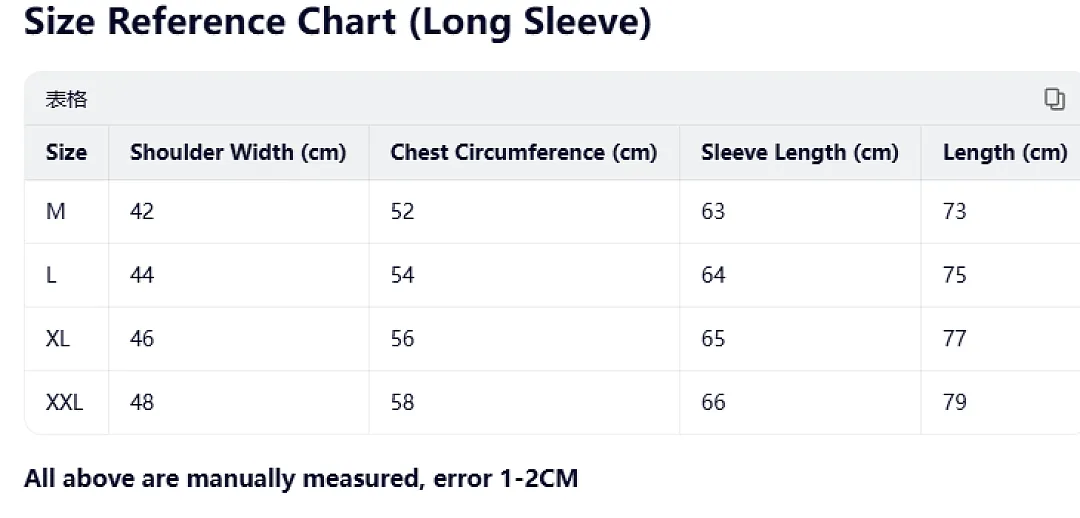Select the Shoulder Width (cm) column header

[238, 152]
